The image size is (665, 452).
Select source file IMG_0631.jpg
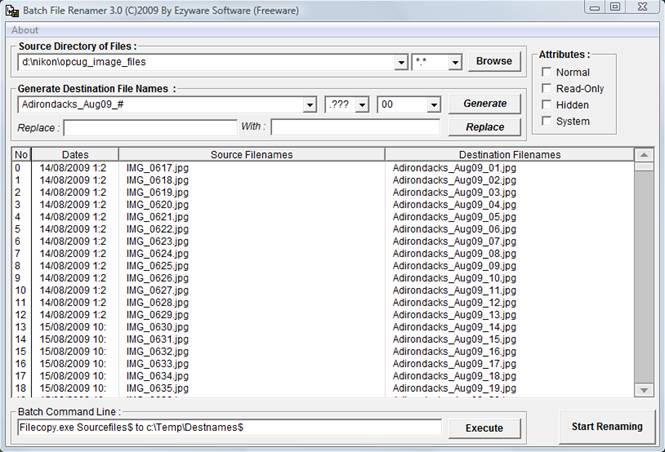point(157,339)
